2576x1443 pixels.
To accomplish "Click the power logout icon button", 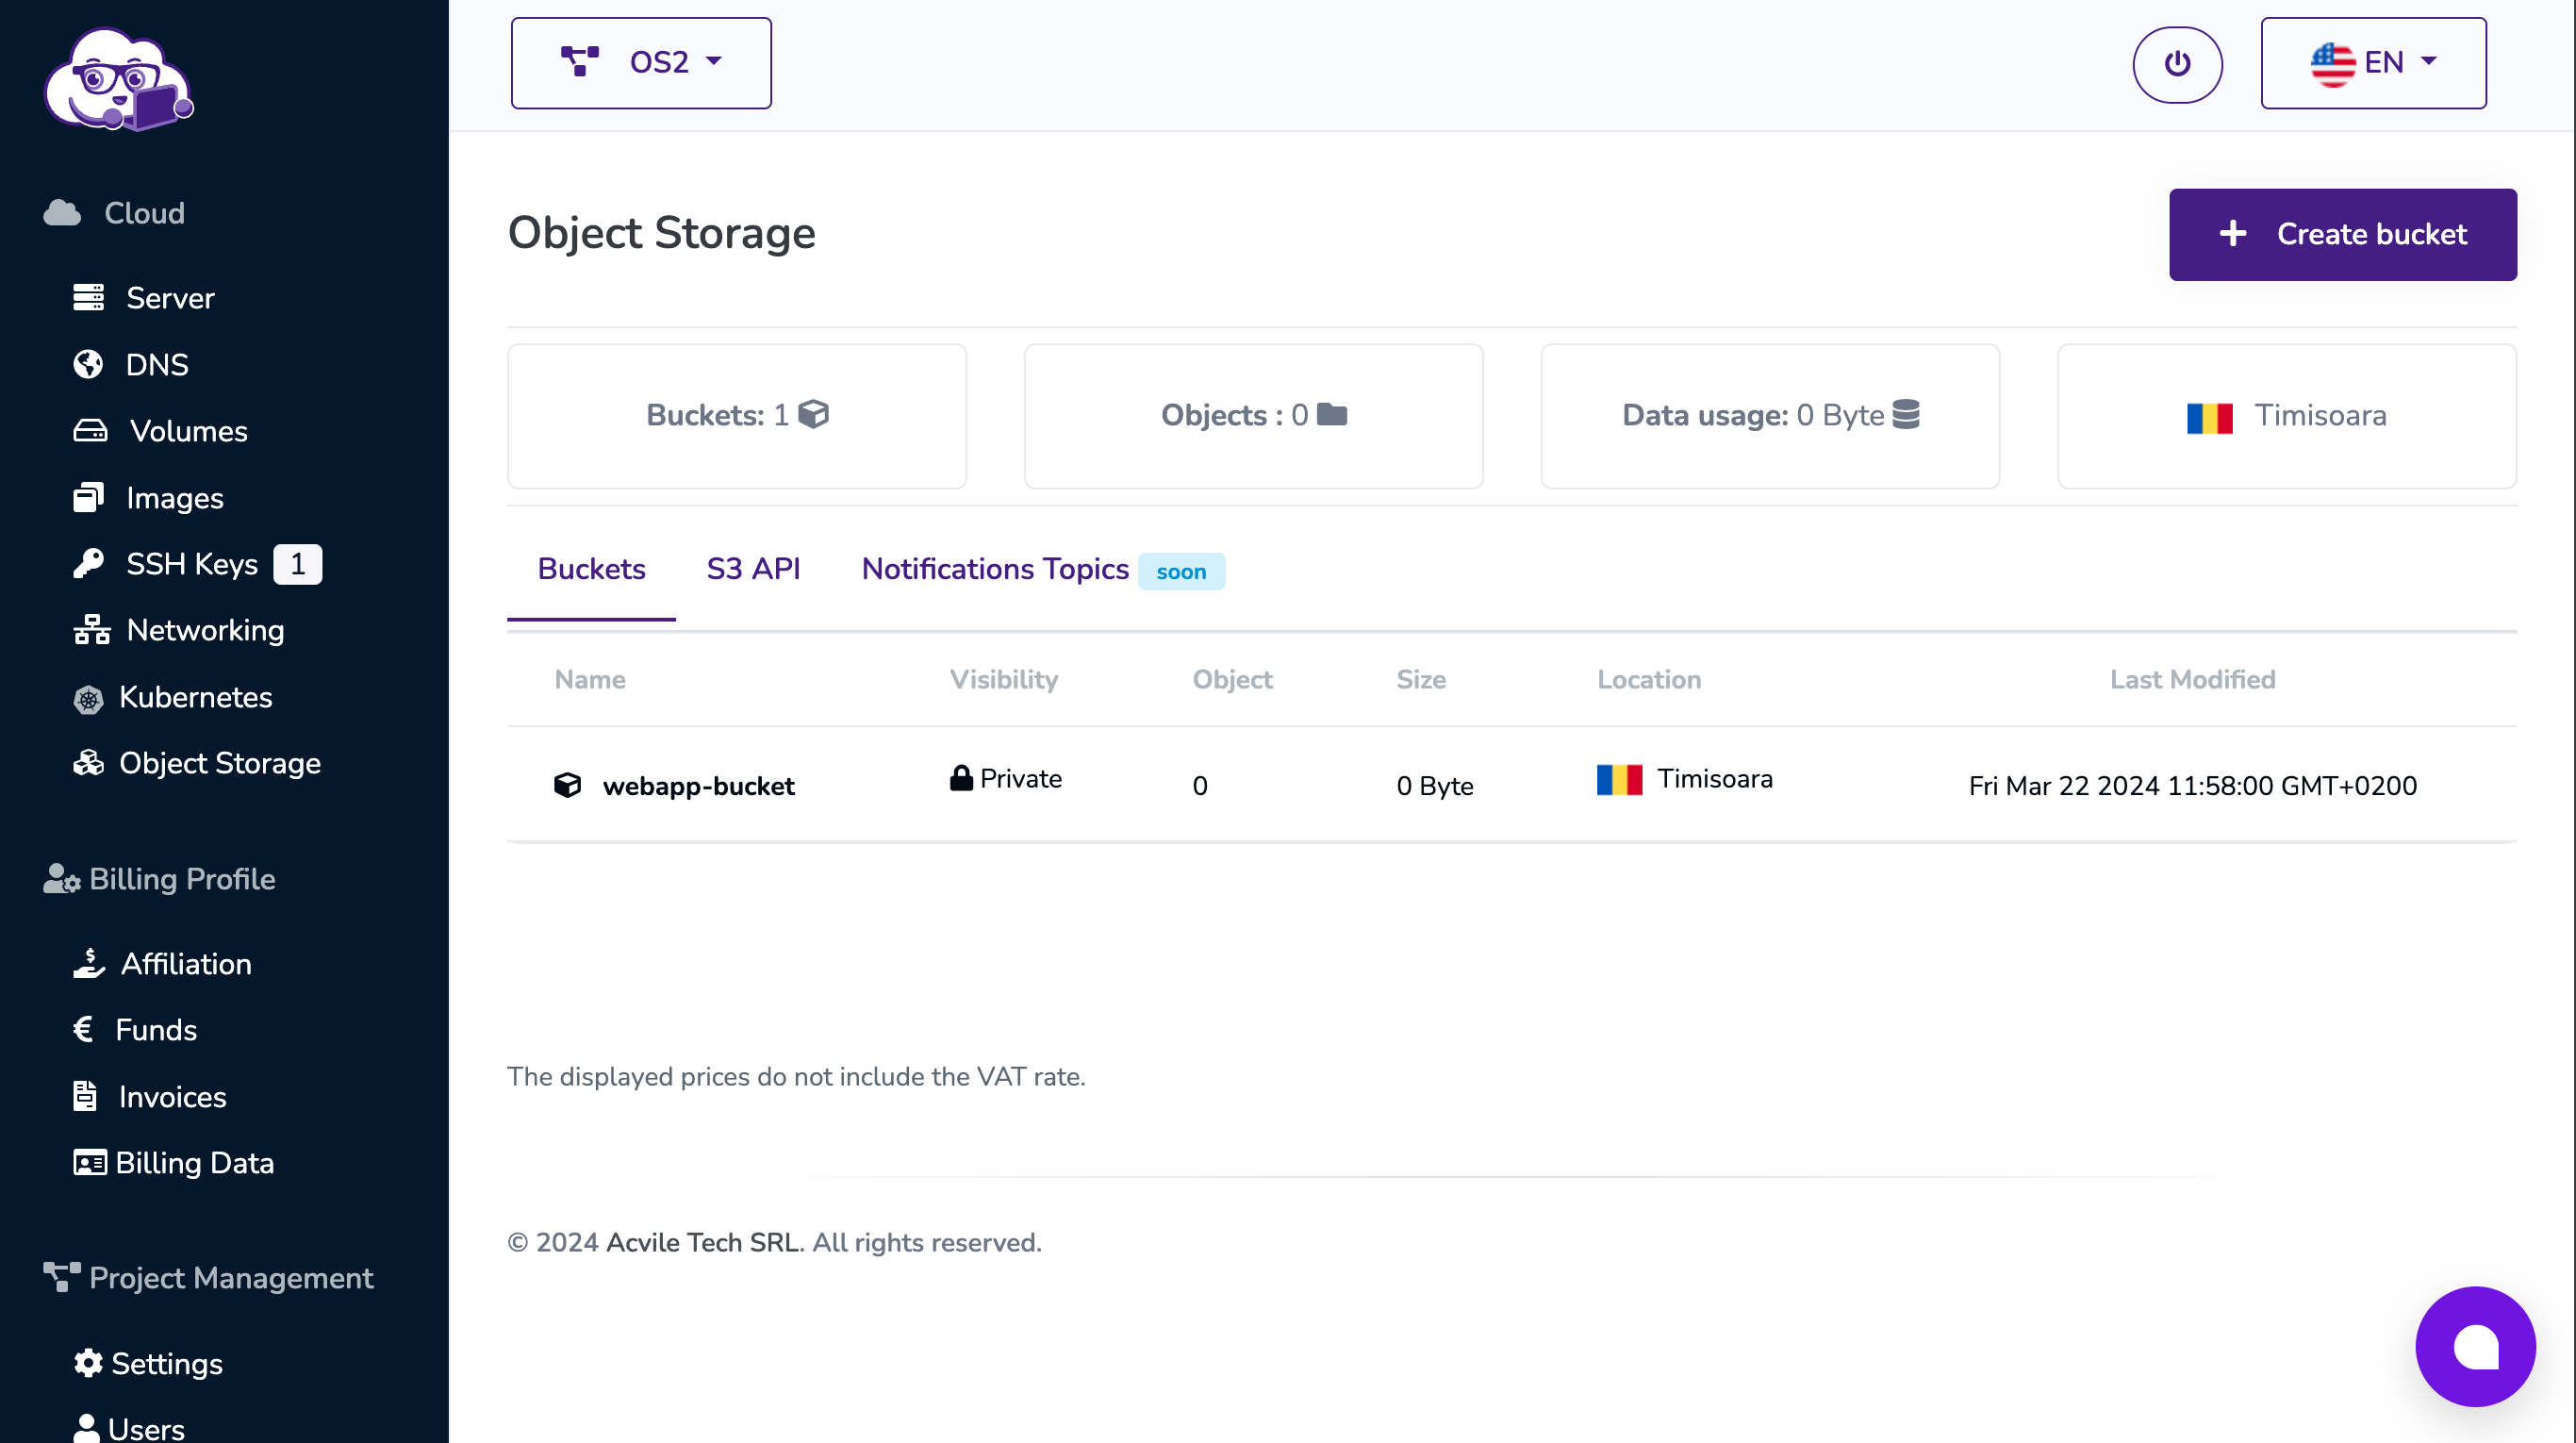I will (2176, 64).
